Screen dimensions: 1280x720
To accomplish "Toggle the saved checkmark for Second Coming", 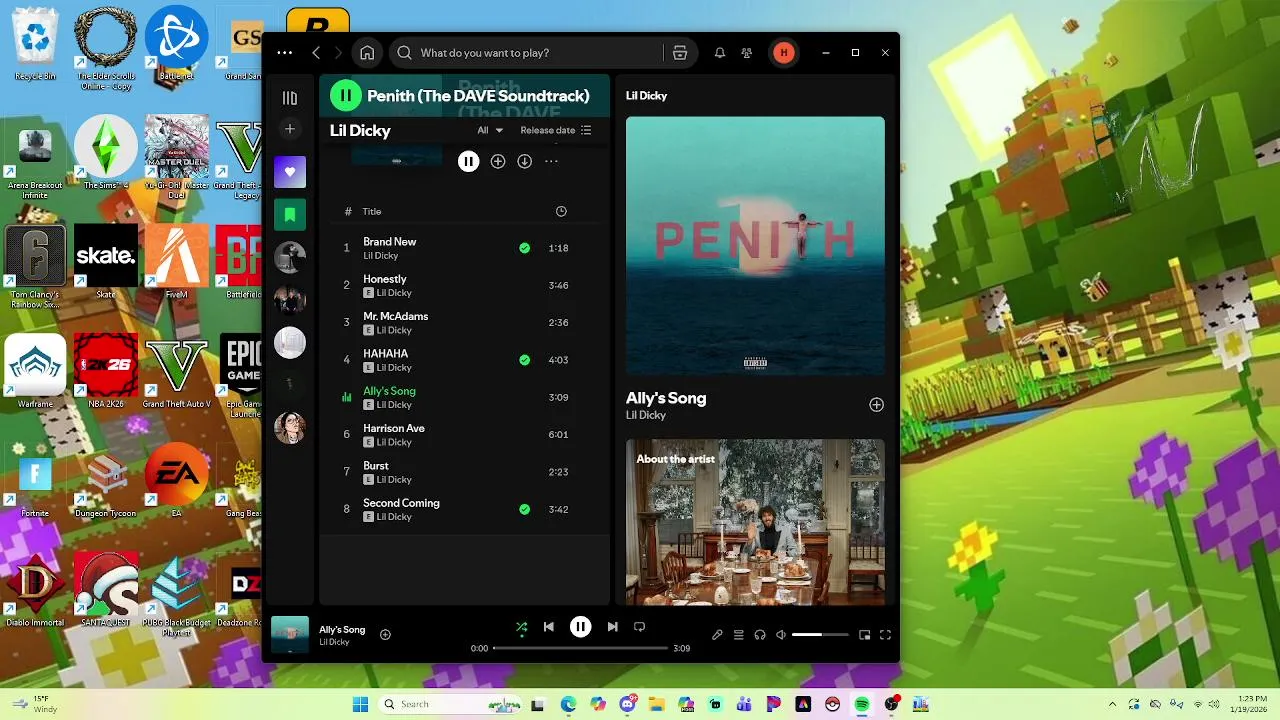I will 524,509.
